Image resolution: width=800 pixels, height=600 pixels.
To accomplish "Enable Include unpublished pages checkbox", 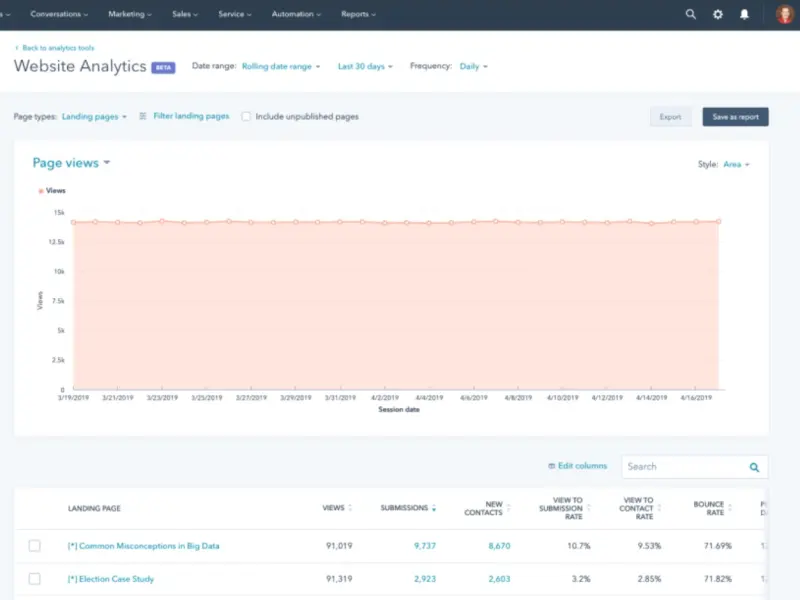I will 246,117.
